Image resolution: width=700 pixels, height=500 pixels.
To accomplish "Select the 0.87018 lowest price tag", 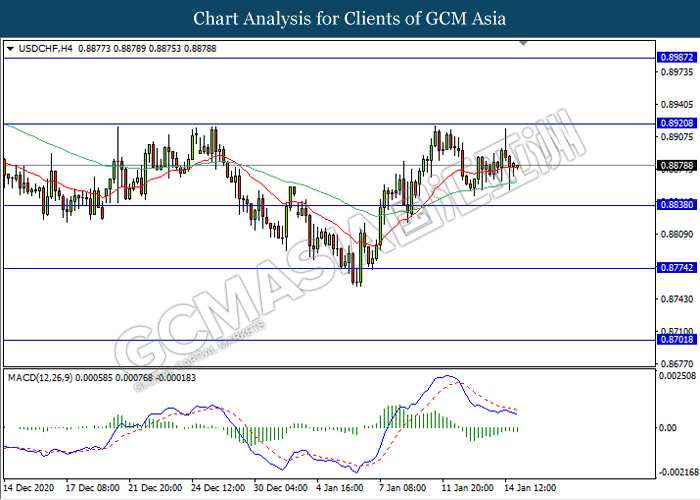I will point(675,340).
